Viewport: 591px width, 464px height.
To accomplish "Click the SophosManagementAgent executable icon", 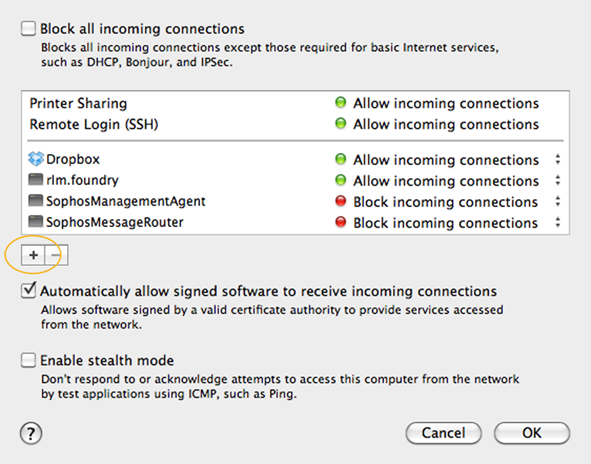I will (x=36, y=201).
